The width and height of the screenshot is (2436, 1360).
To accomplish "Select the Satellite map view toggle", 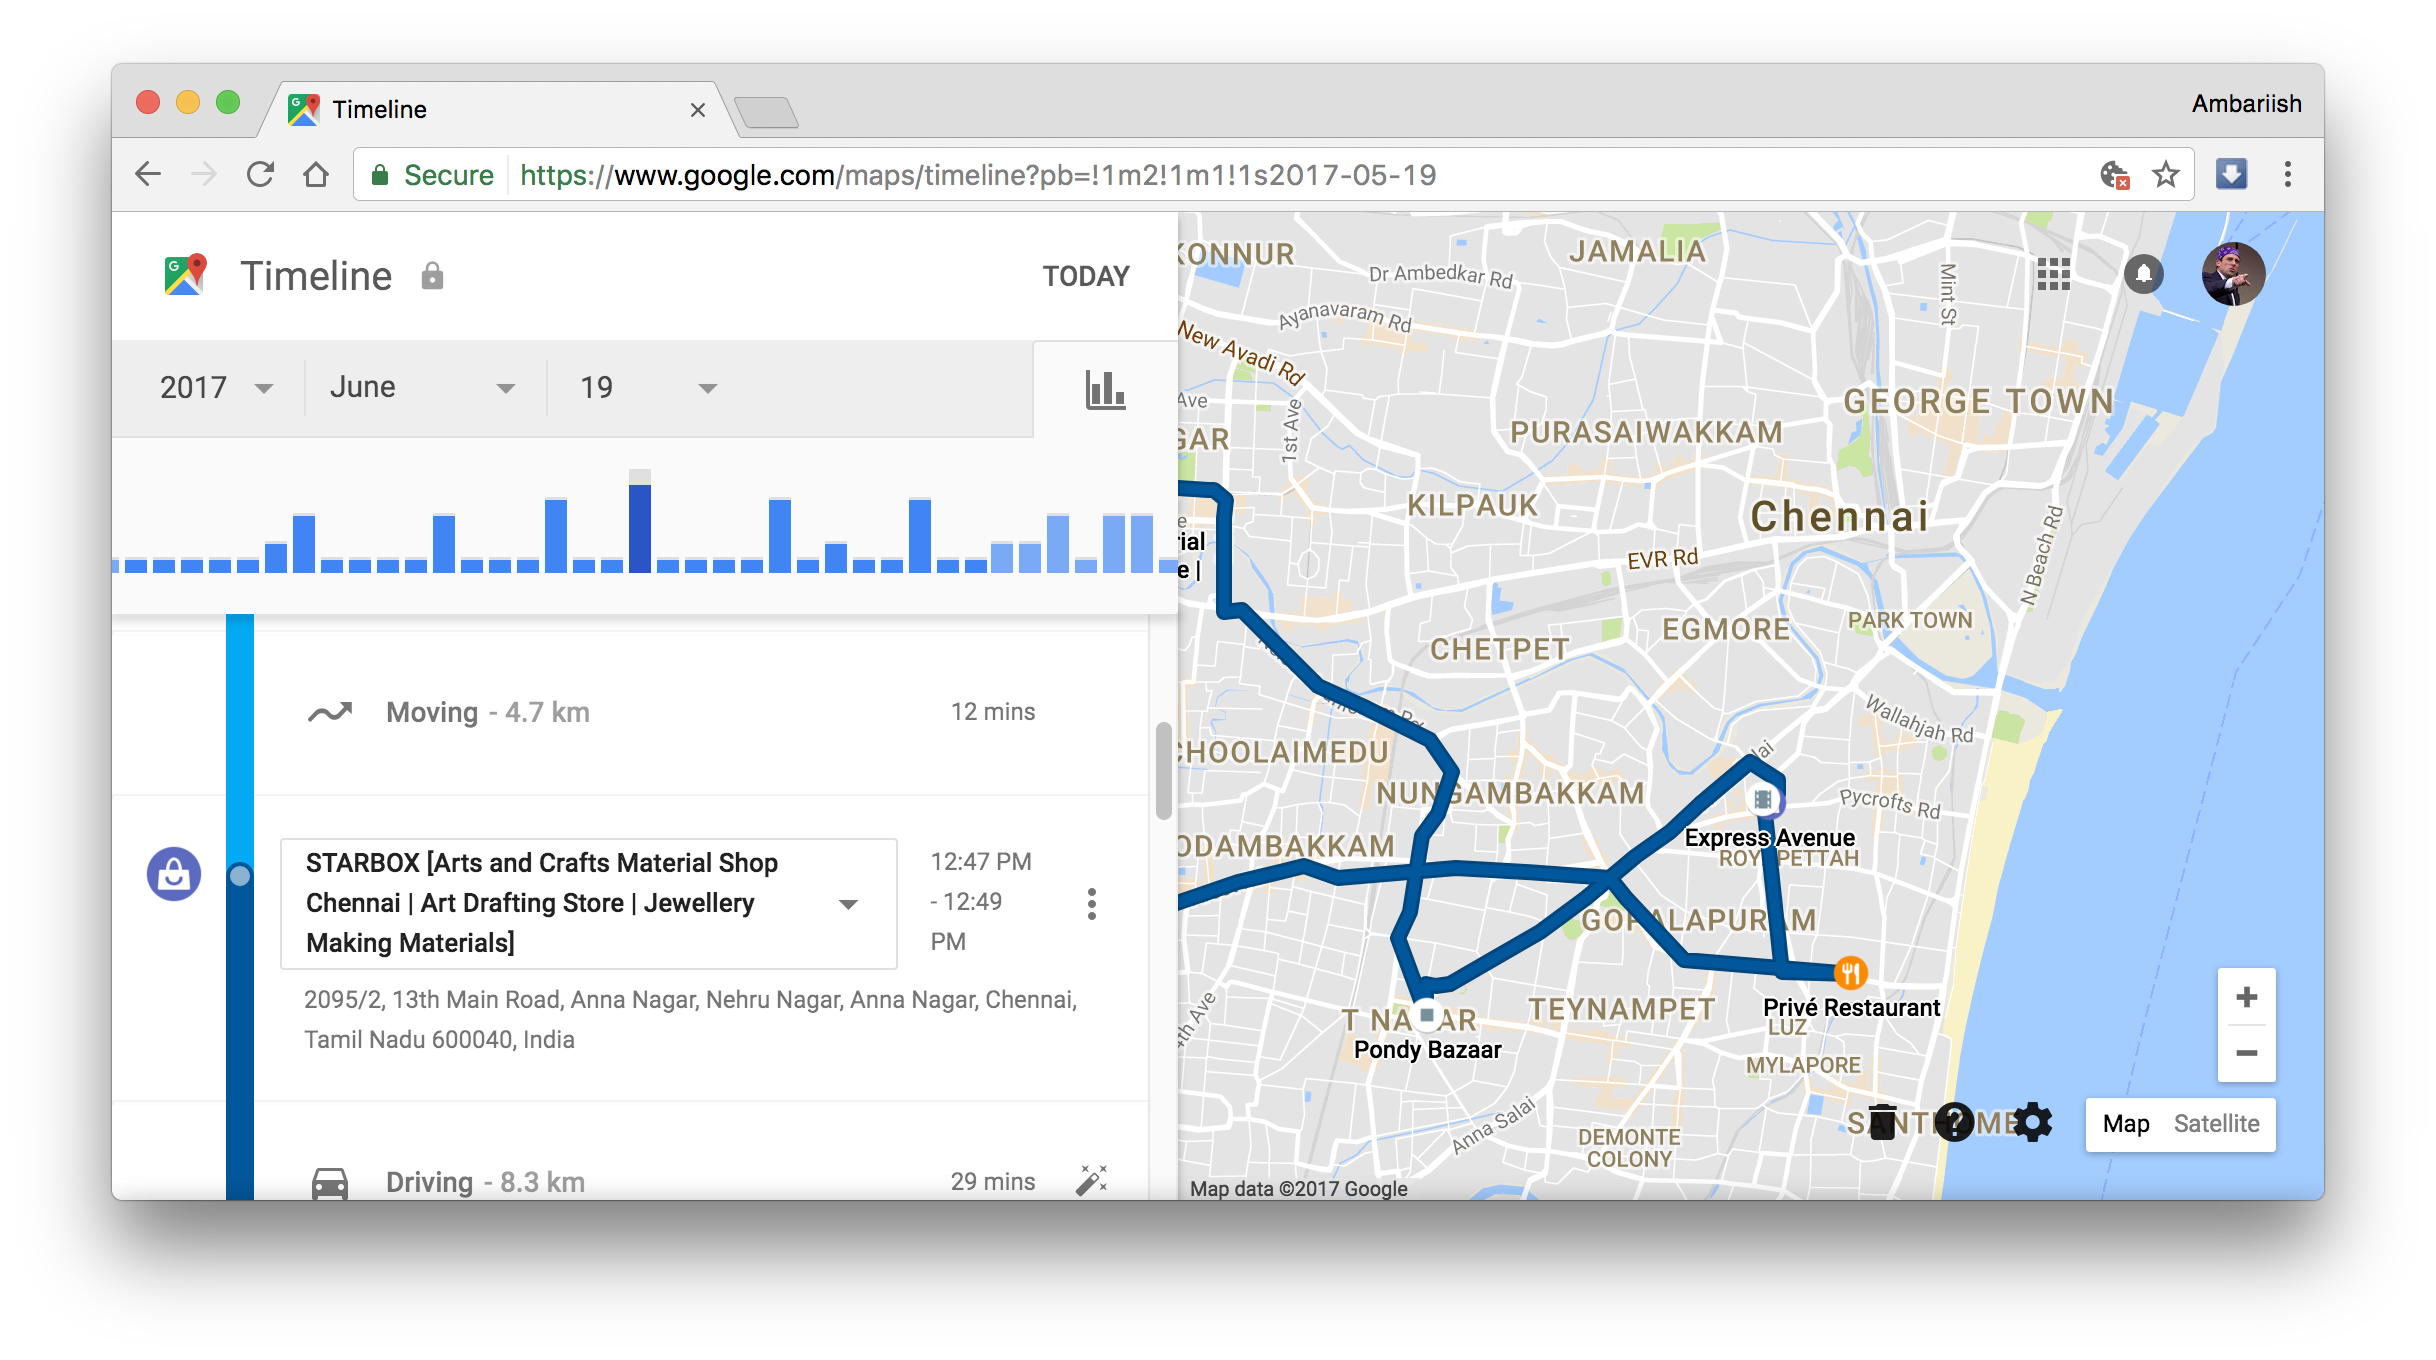I will (x=2218, y=1124).
